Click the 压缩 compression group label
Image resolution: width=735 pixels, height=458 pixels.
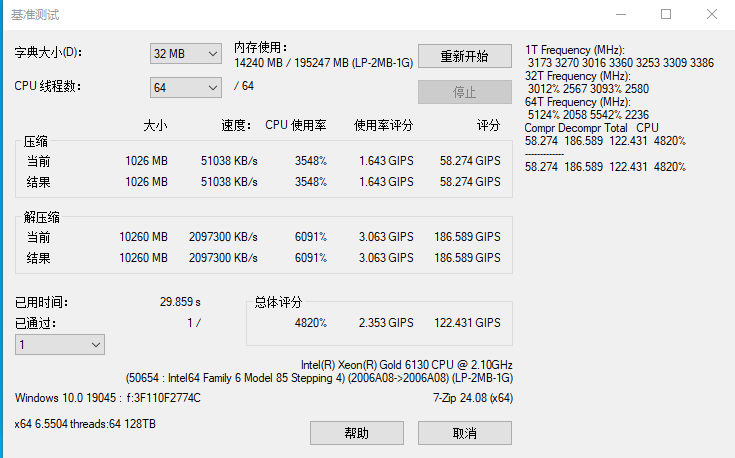tap(36, 142)
